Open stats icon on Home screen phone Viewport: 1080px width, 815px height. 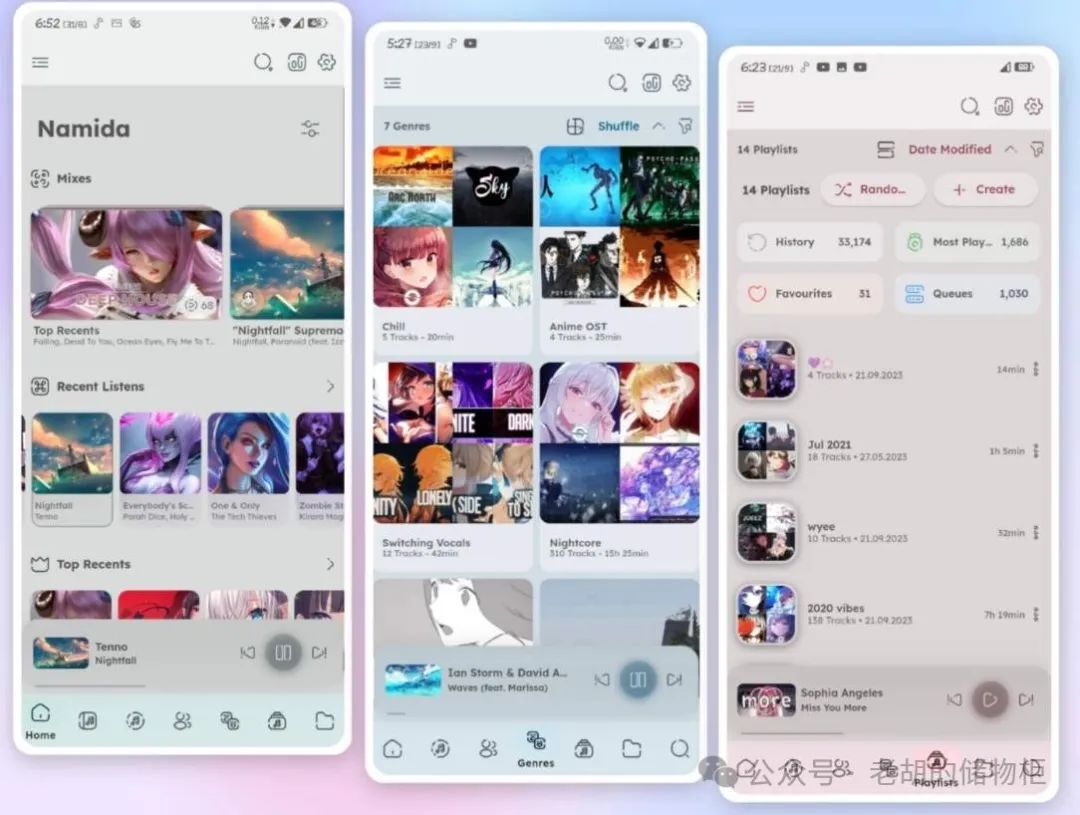[x=297, y=63]
